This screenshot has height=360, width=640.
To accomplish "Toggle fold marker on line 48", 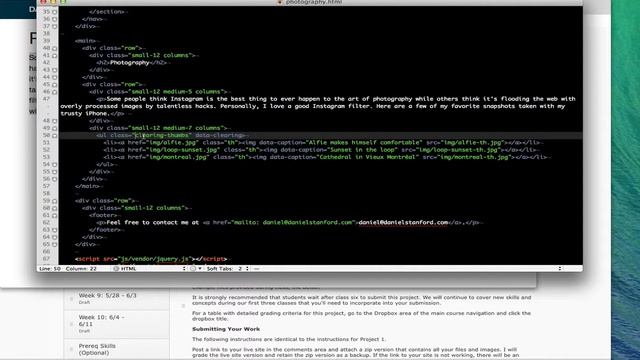I will [x=54, y=121].
